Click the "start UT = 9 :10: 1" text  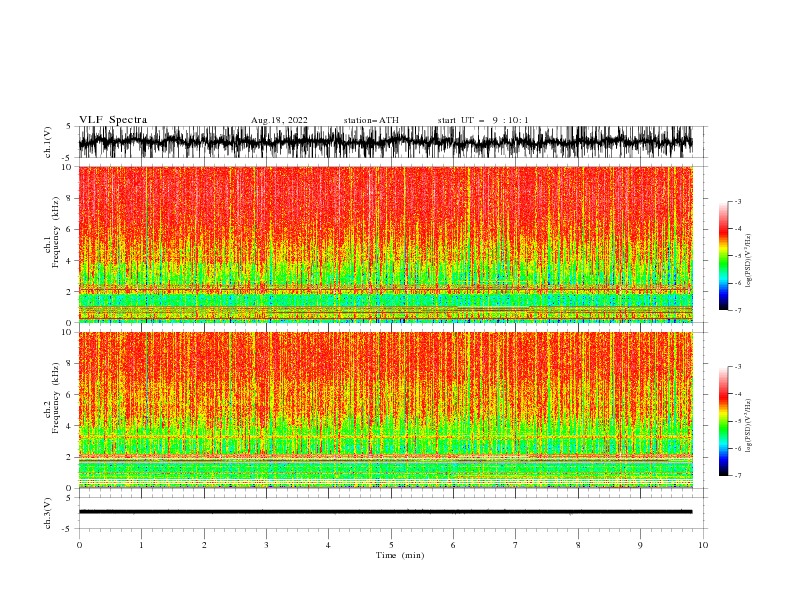pyautogui.click(x=483, y=120)
